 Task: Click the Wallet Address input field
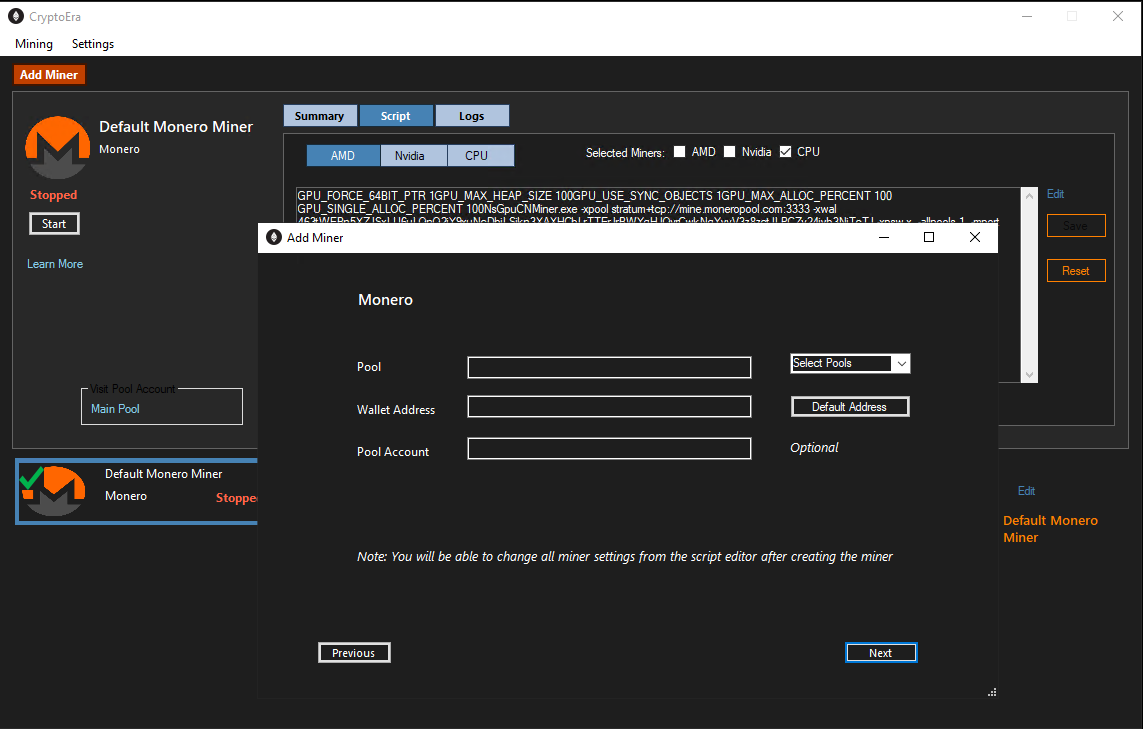pos(609,407)
